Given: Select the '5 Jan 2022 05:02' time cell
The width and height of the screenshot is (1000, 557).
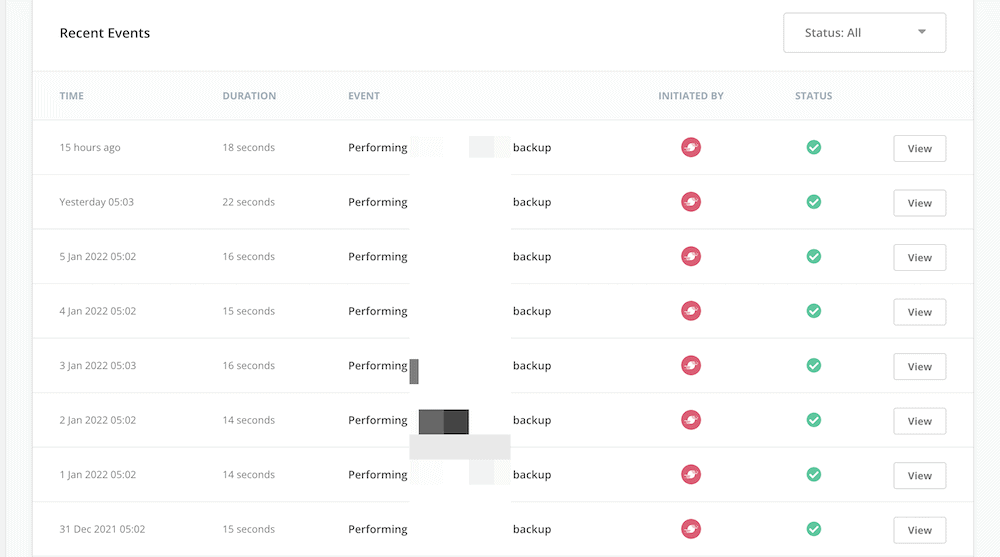Looking at the screenshot, I should [98, 256].
